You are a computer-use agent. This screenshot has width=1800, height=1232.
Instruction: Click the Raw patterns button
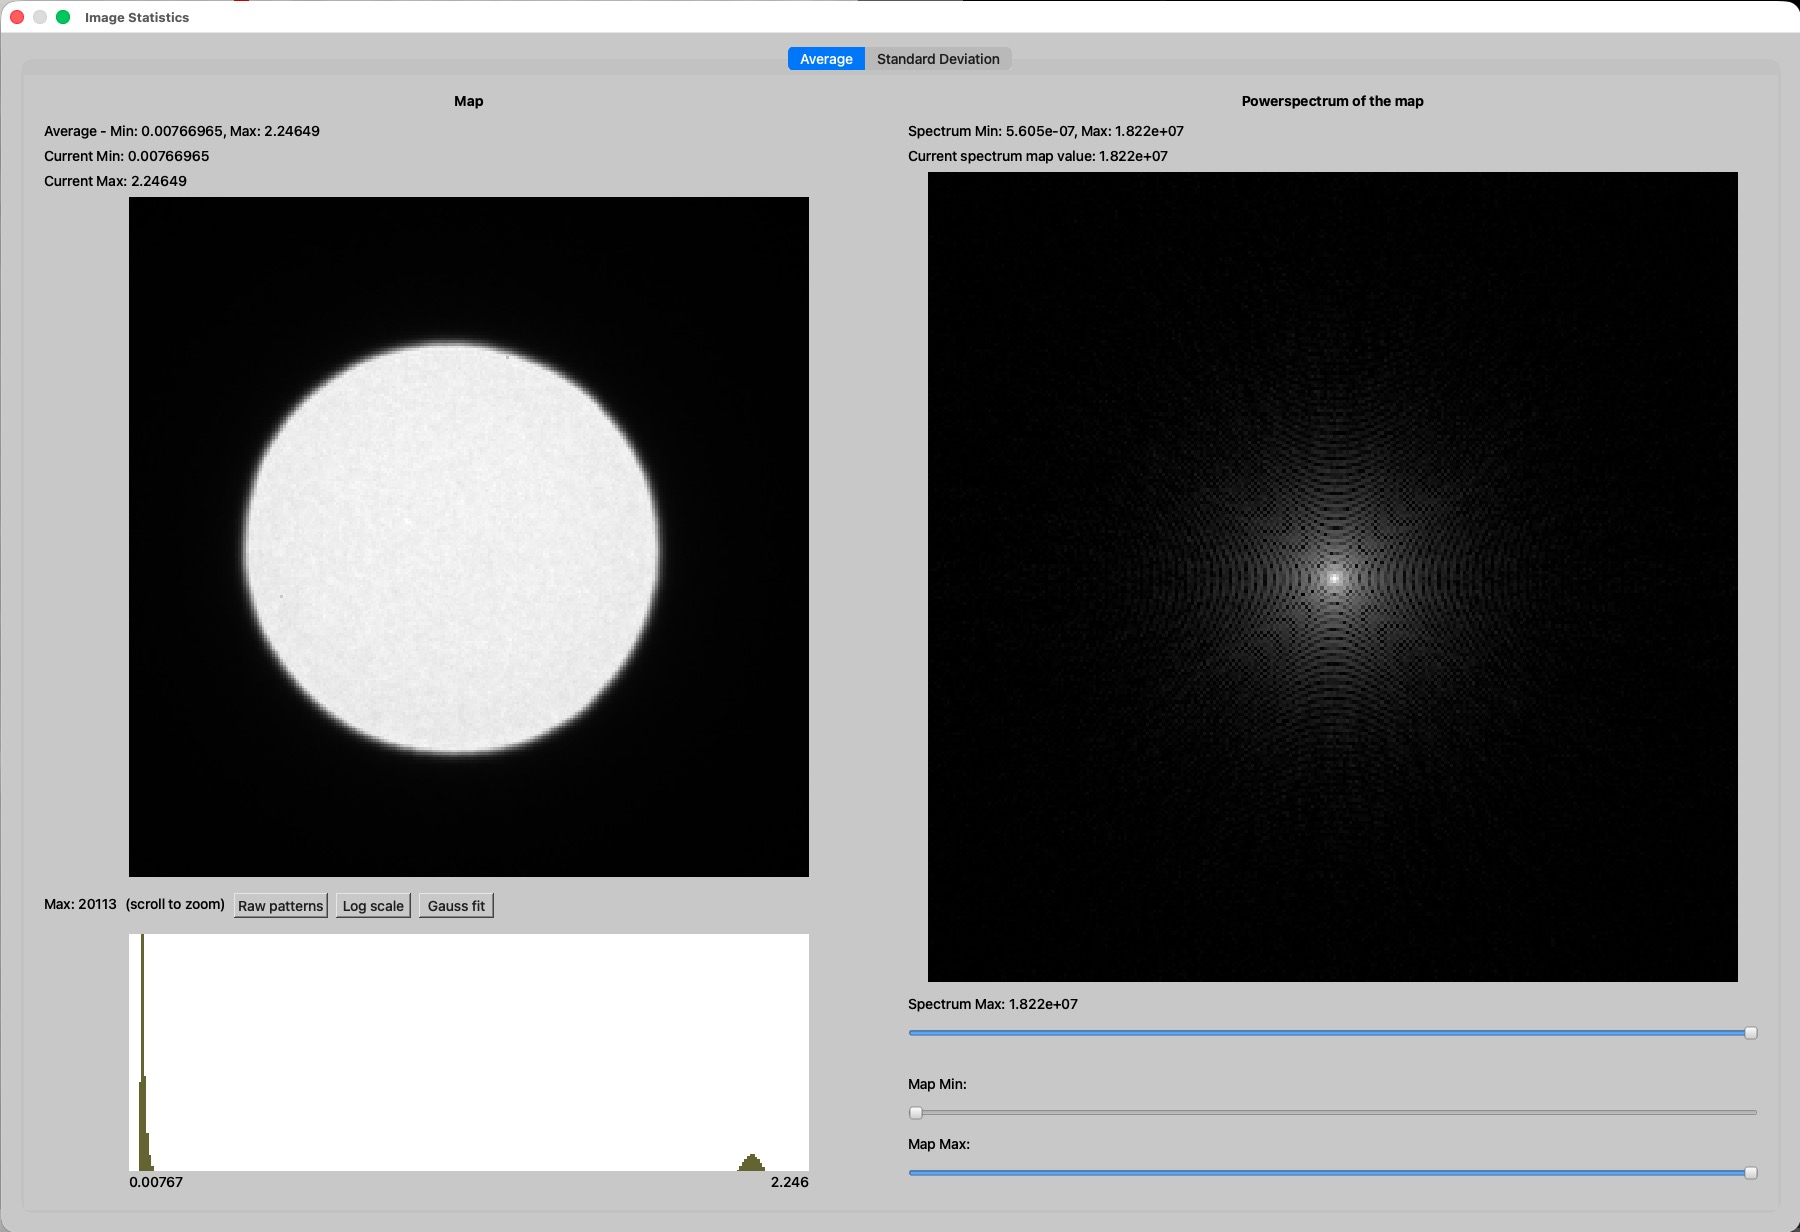click(281, 906)
